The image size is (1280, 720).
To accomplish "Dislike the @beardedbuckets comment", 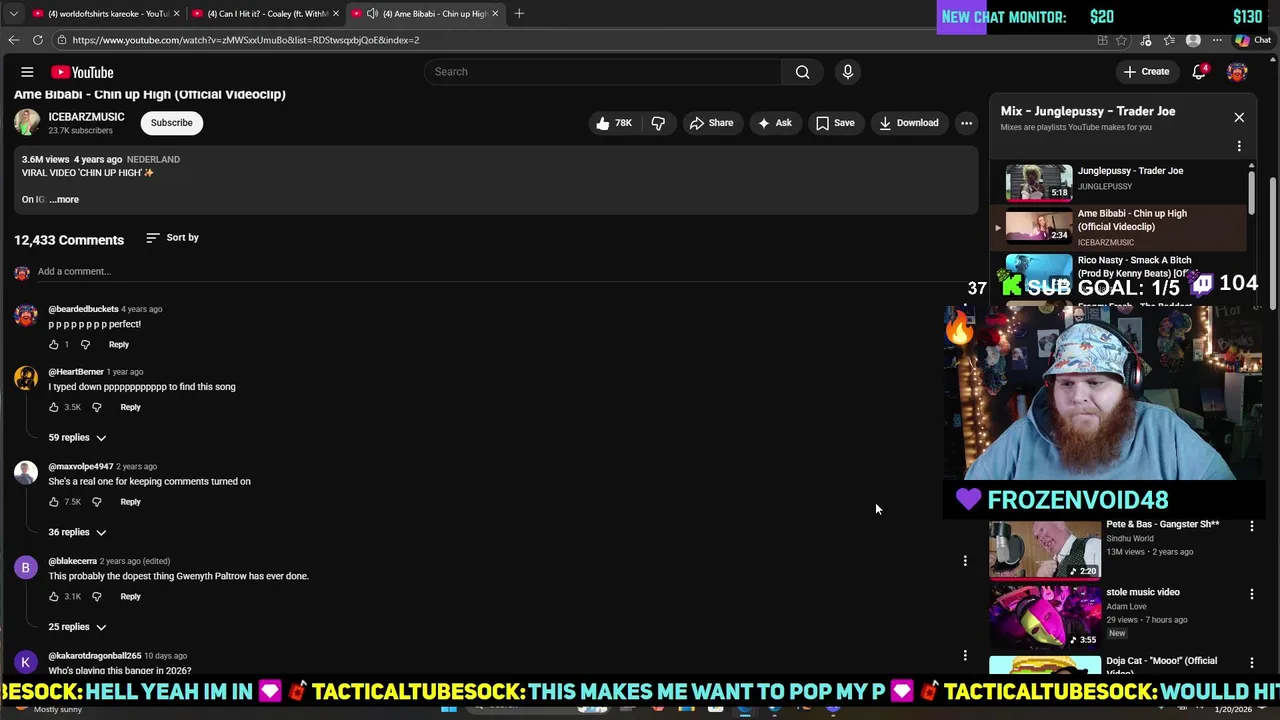I will pyautogui.click(x=85, y=345).
